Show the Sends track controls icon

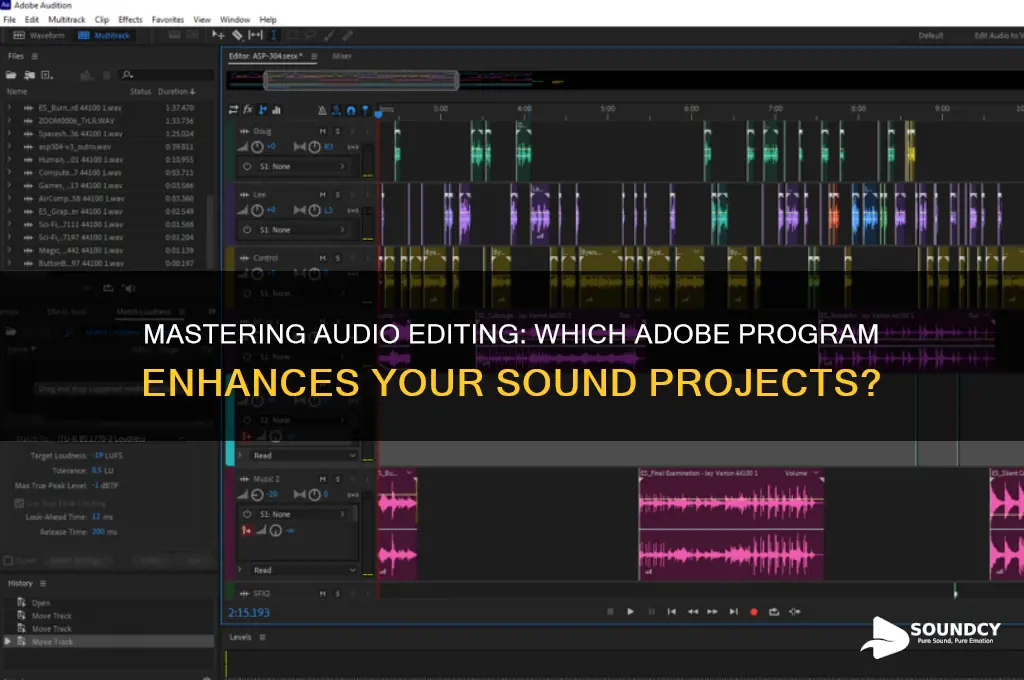click(x=263, y=110)
